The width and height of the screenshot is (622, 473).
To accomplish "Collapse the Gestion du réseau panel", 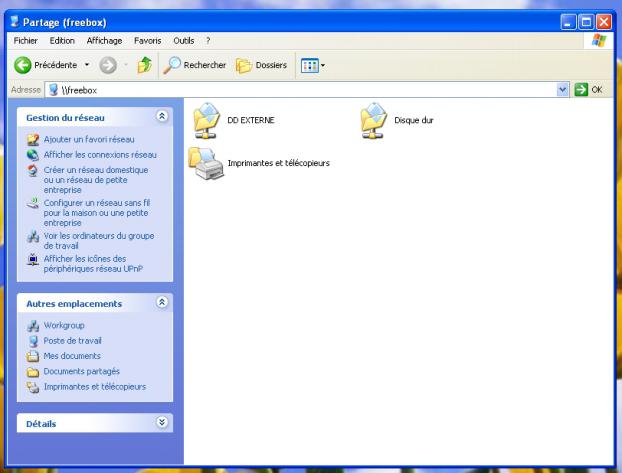I will (x=163, y=117).
